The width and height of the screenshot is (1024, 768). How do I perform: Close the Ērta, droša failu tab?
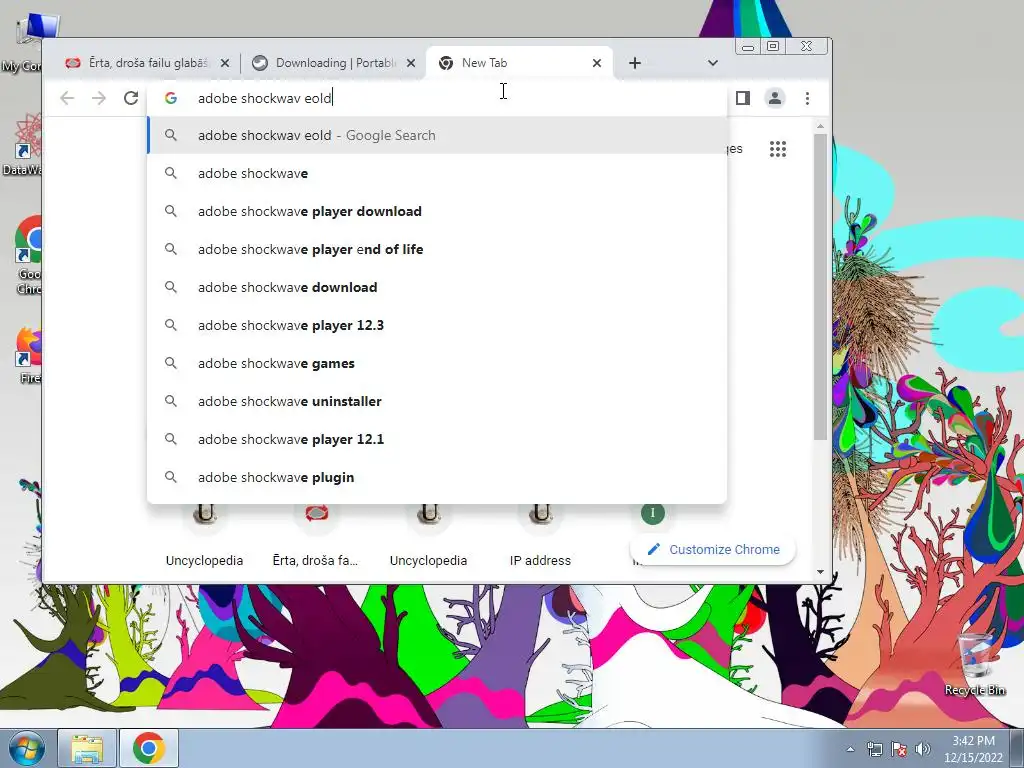click(225, 63)
